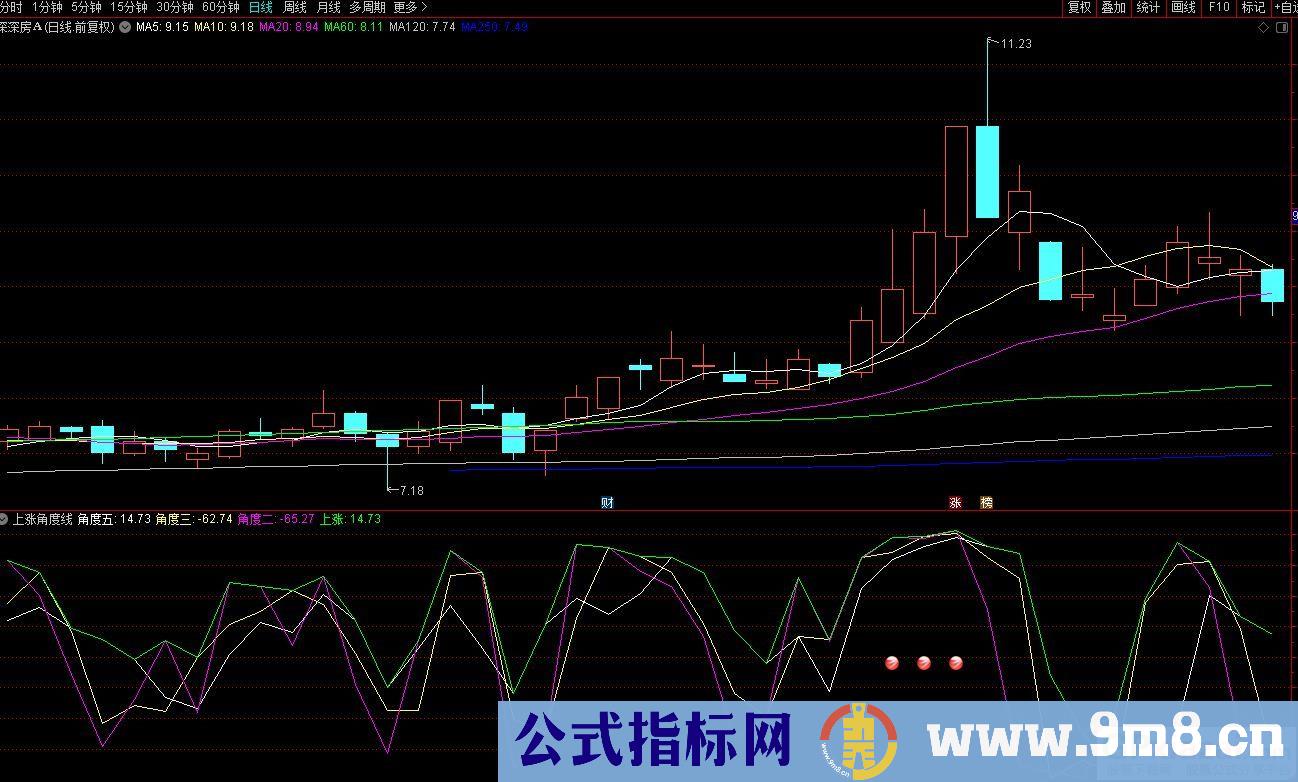This screenshot has width=1298, height=782.
Task: Click the middle red signal ball
Action: click(924, 662)
